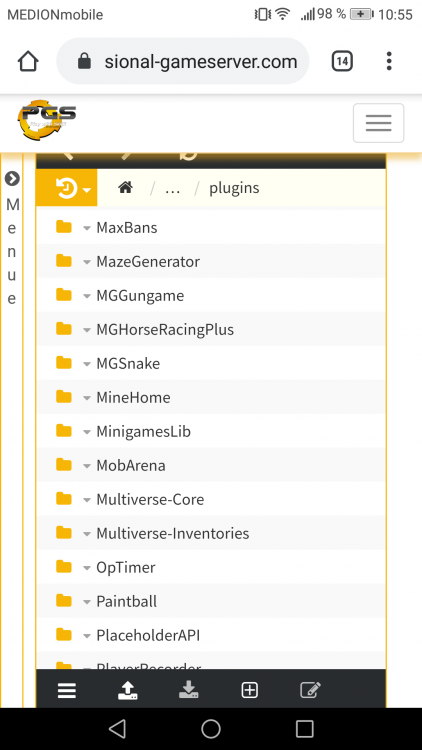This screenshot has width=422, height=750.
Task: Expand the Multiverse-Inventories dropdown caret
Action: coord(87,534)
